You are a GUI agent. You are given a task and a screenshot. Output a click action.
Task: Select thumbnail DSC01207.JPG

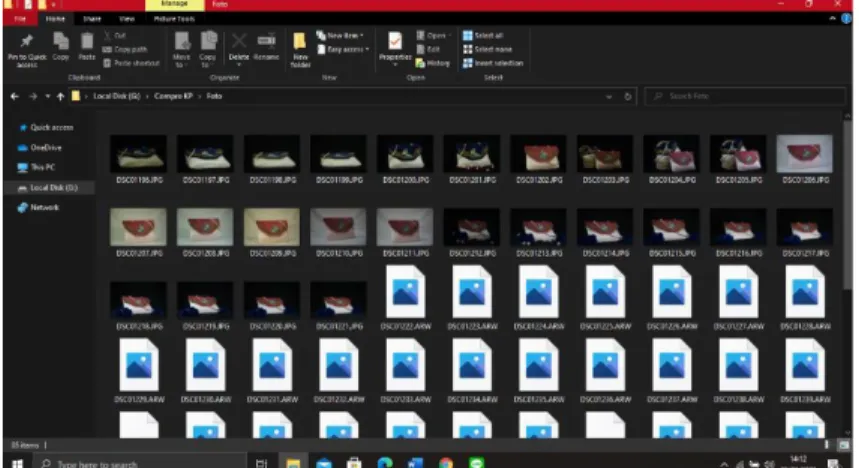click(139, 232)
